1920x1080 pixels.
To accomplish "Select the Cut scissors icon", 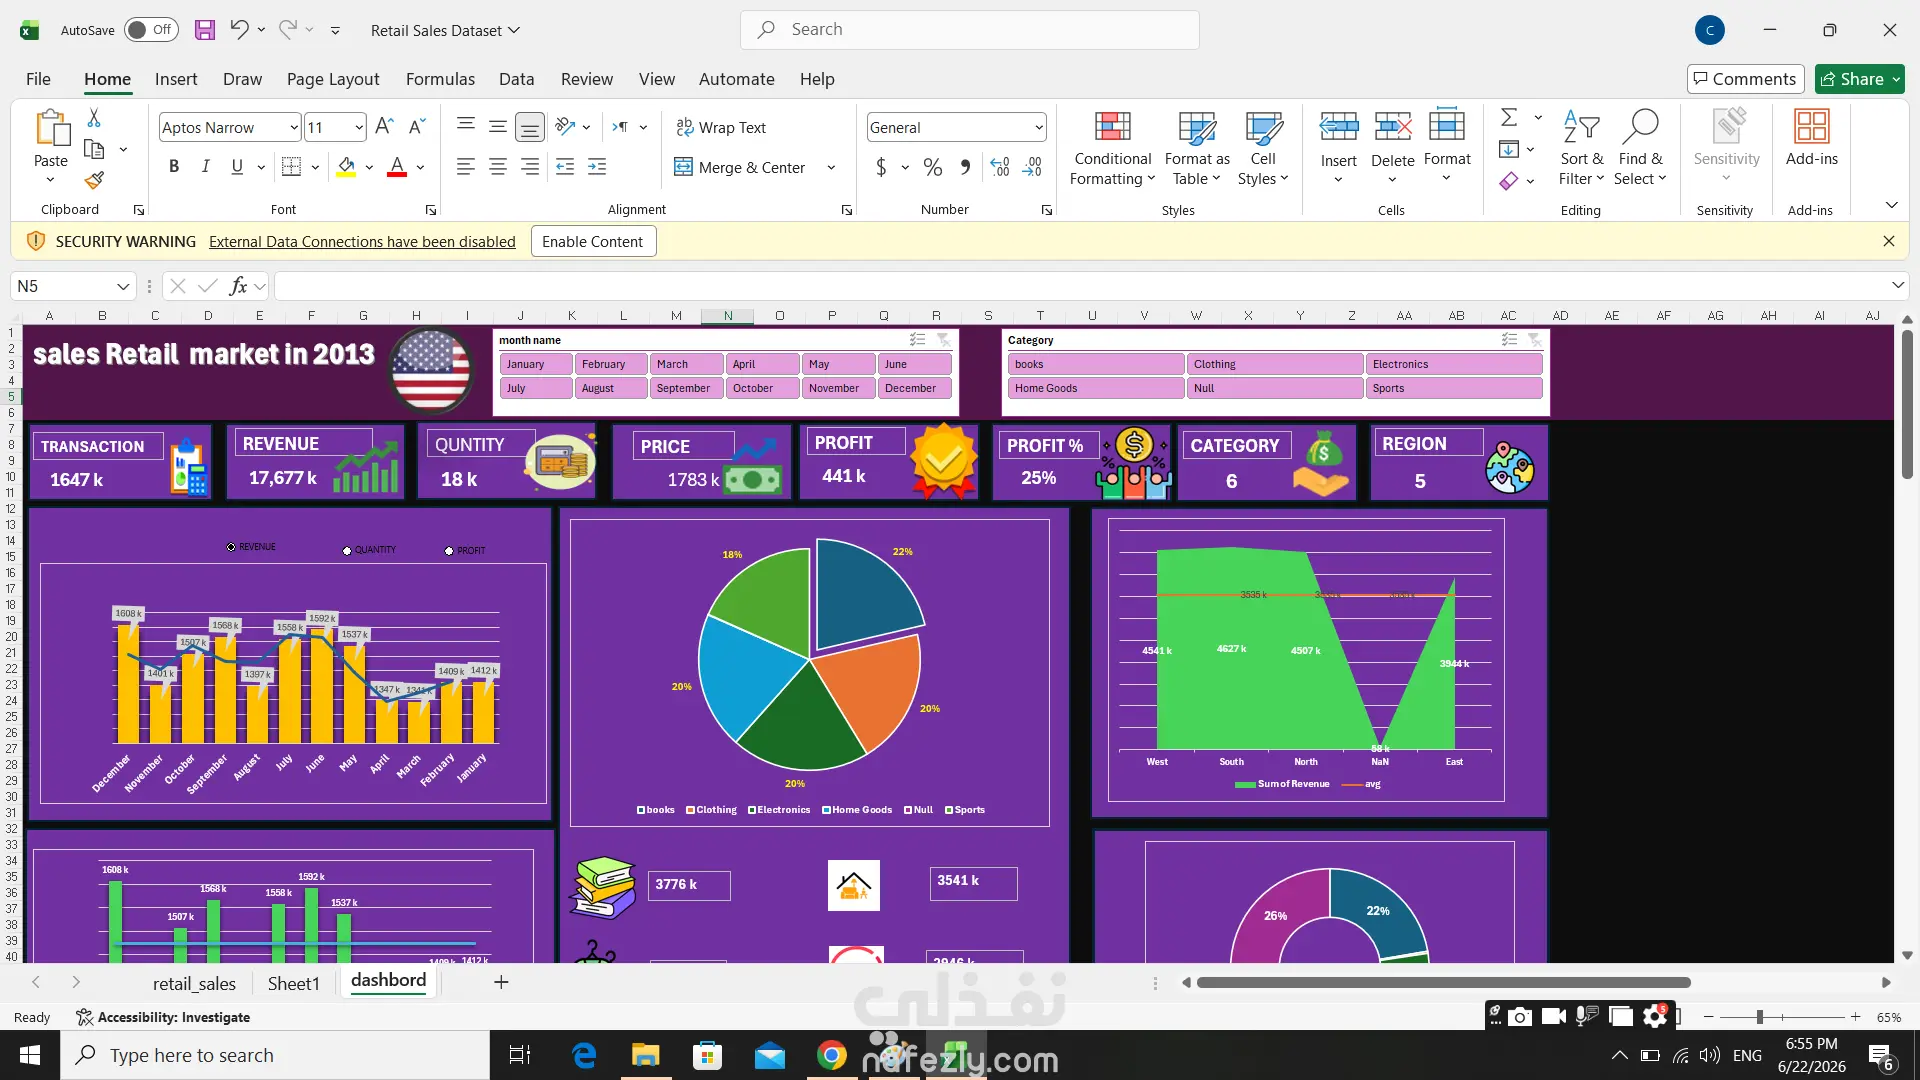I will pos(94,118).
